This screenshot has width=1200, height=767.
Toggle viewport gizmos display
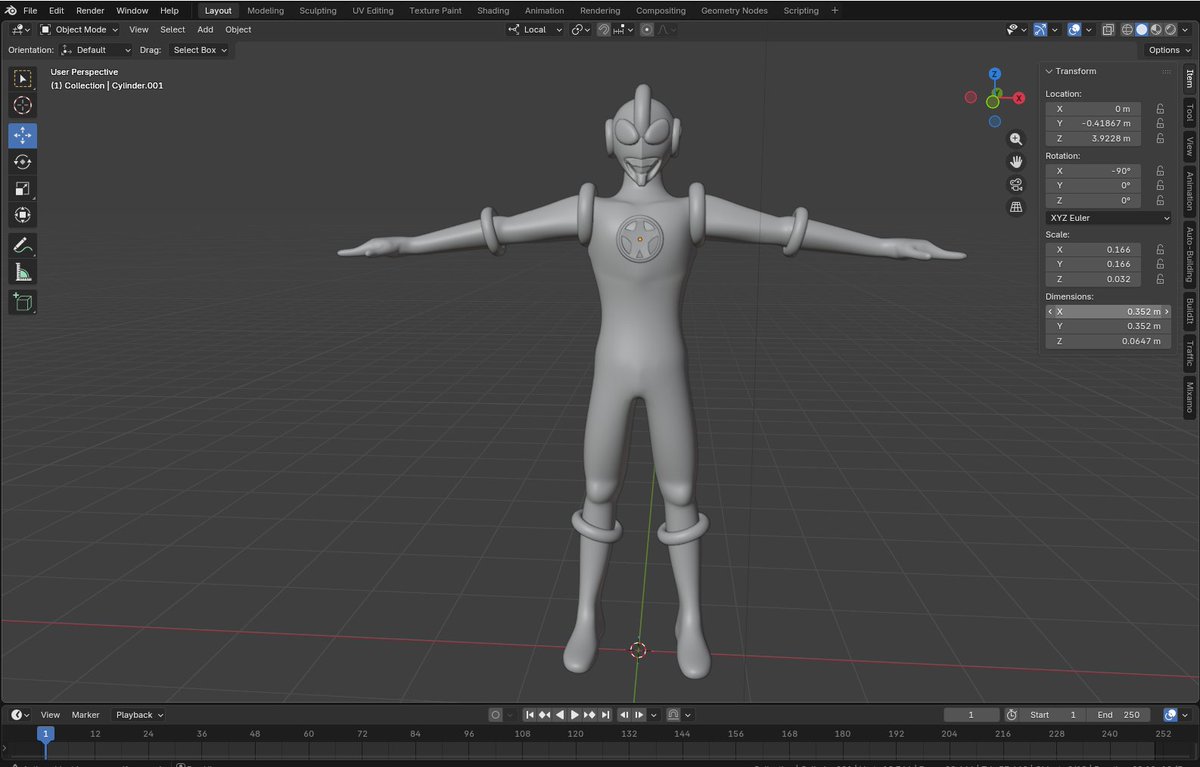[x=1041, y=30]
